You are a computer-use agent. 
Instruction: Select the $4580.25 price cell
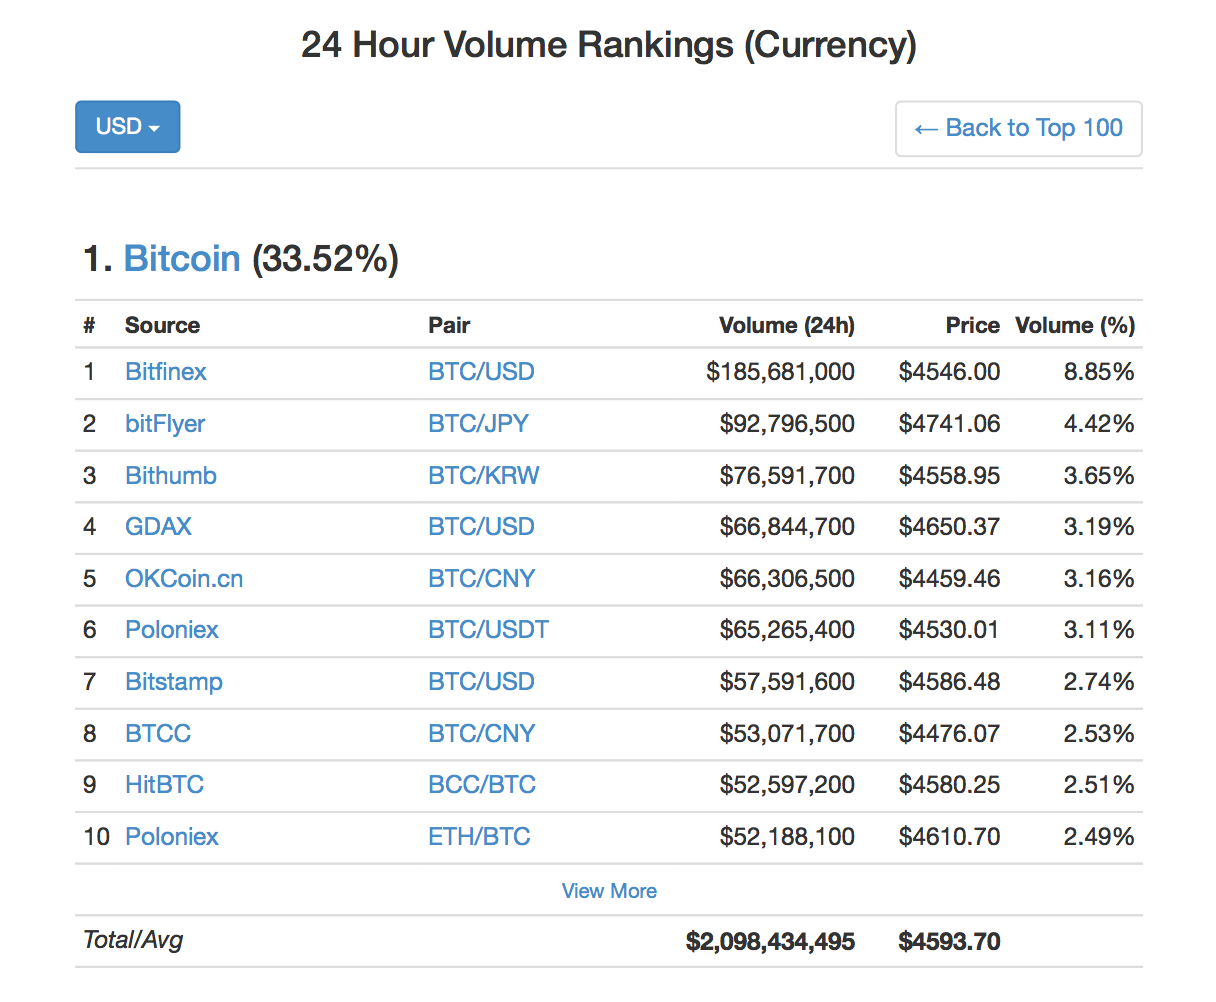click(x=949, y=785)
